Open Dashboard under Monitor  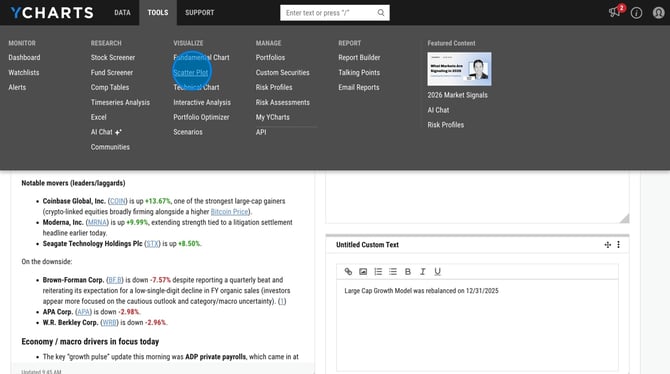coord(24,57)
